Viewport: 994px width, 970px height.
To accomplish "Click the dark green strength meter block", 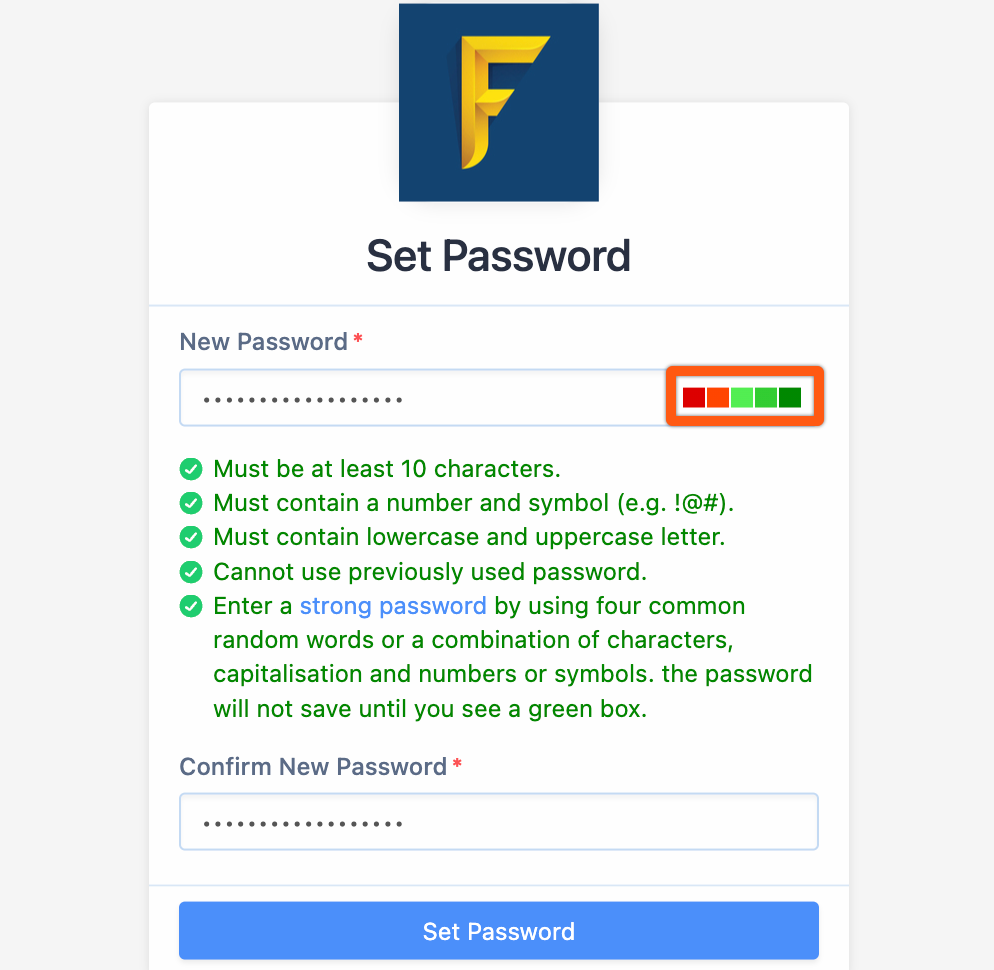I will point(790,398).
